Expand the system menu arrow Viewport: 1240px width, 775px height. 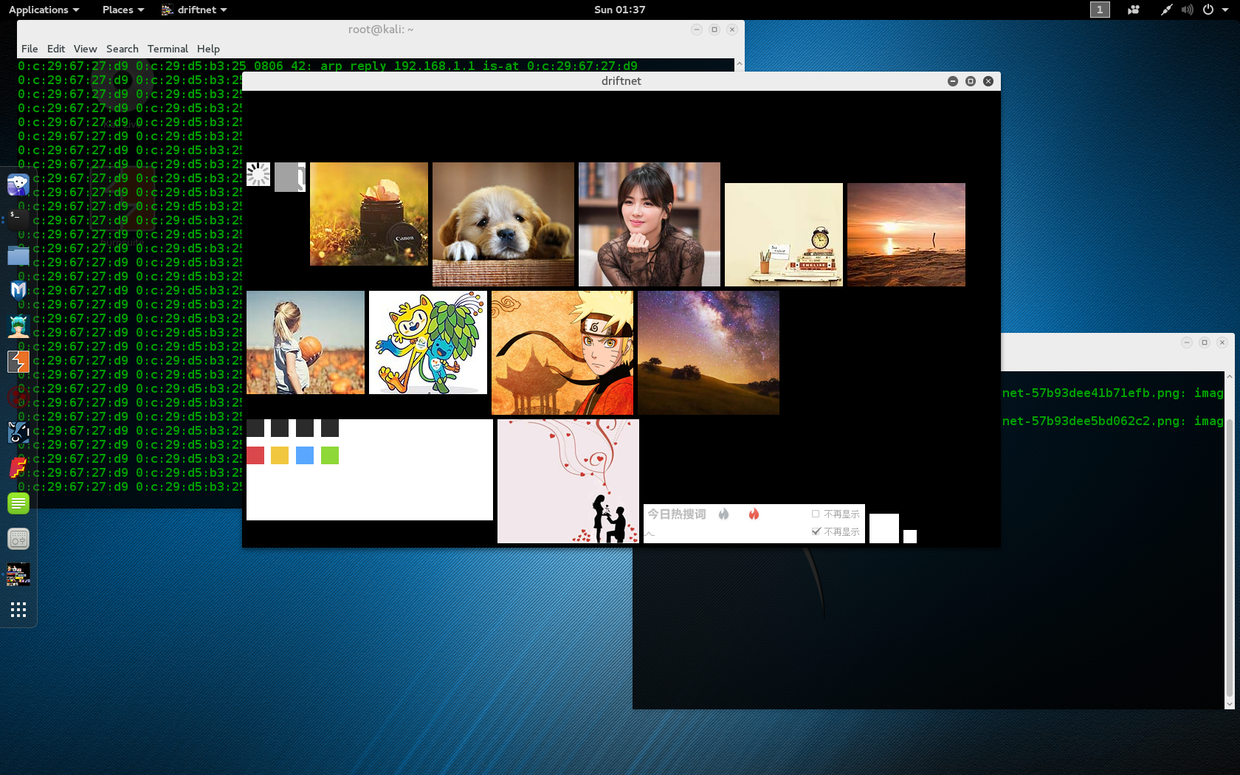1225,10
